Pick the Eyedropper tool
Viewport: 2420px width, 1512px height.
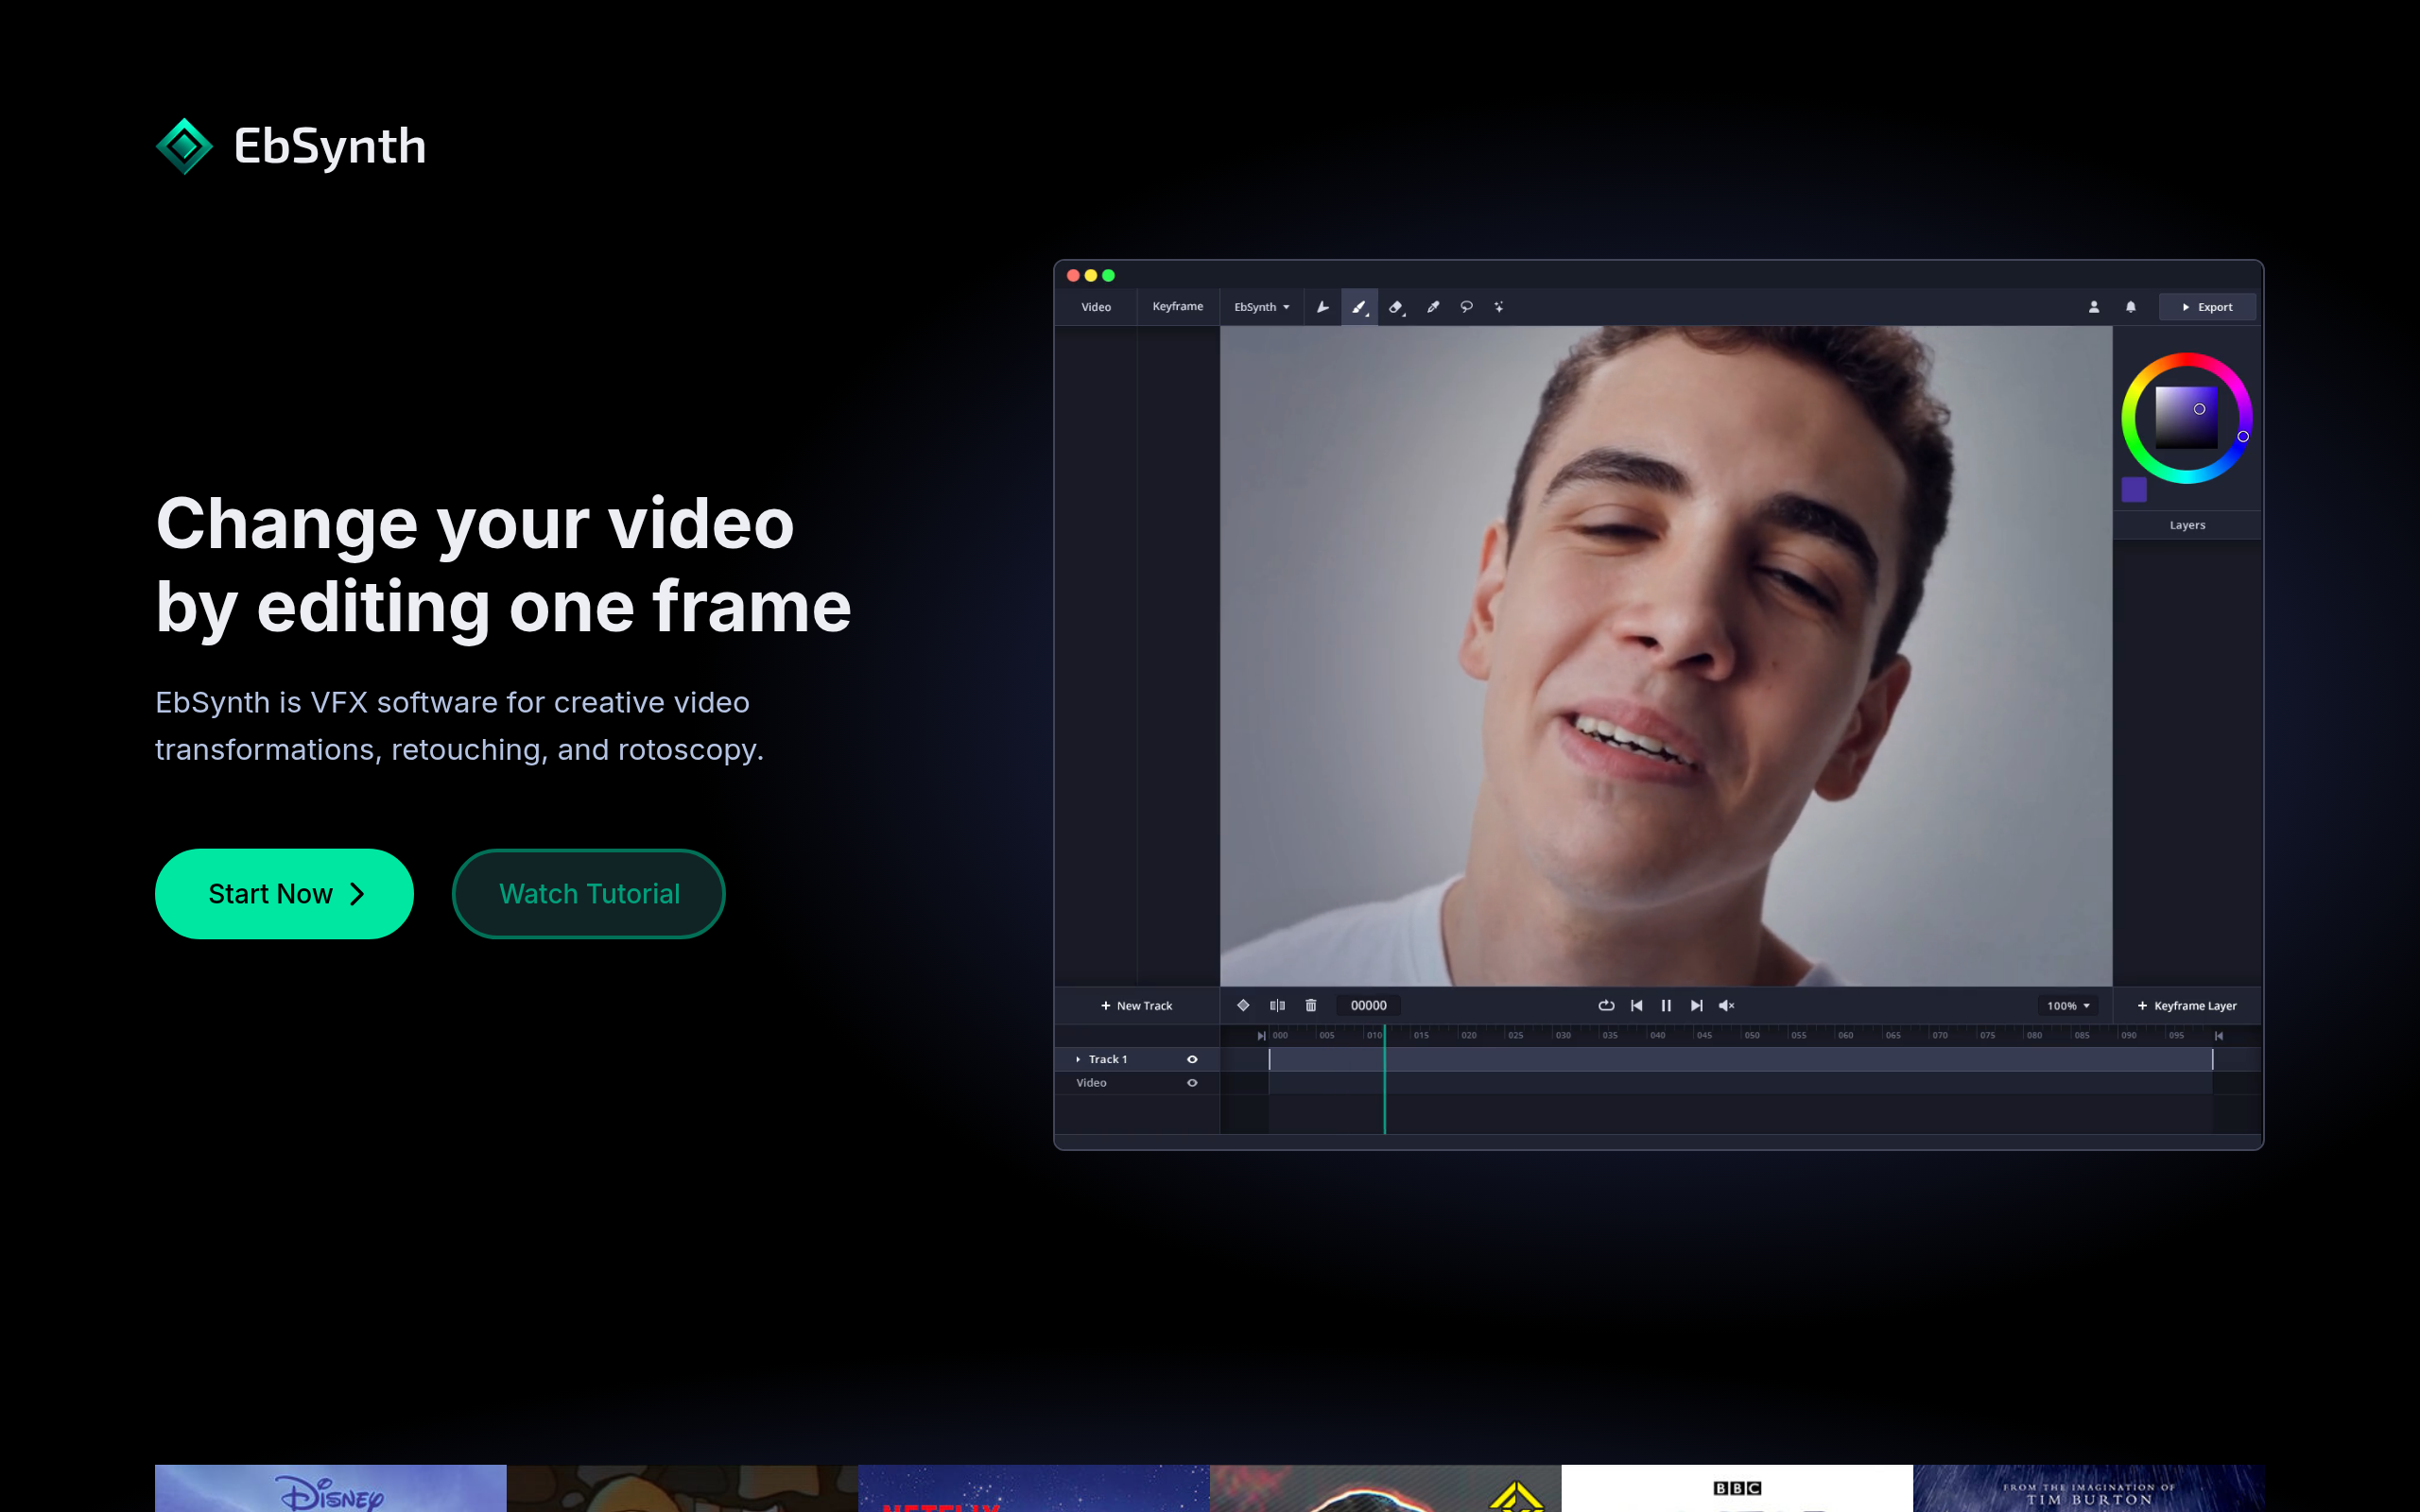click(x=1433, y=307)
